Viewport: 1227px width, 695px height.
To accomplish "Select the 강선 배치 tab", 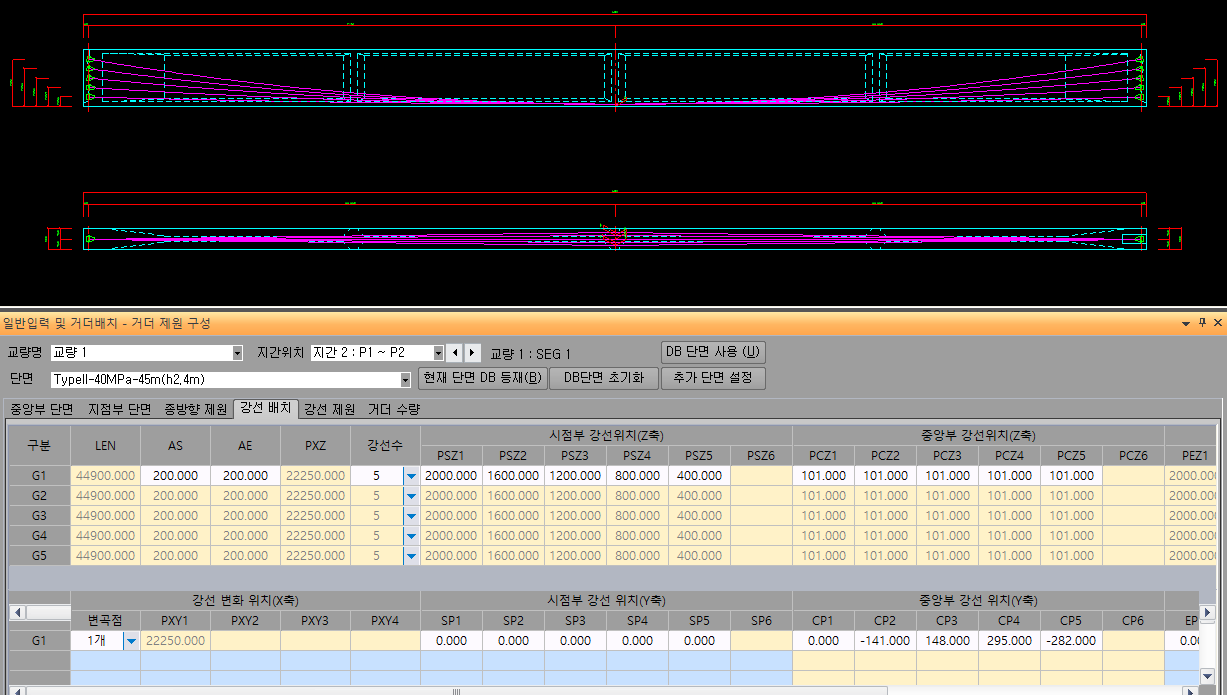I will pyautogui.click(x=266, y=408).
